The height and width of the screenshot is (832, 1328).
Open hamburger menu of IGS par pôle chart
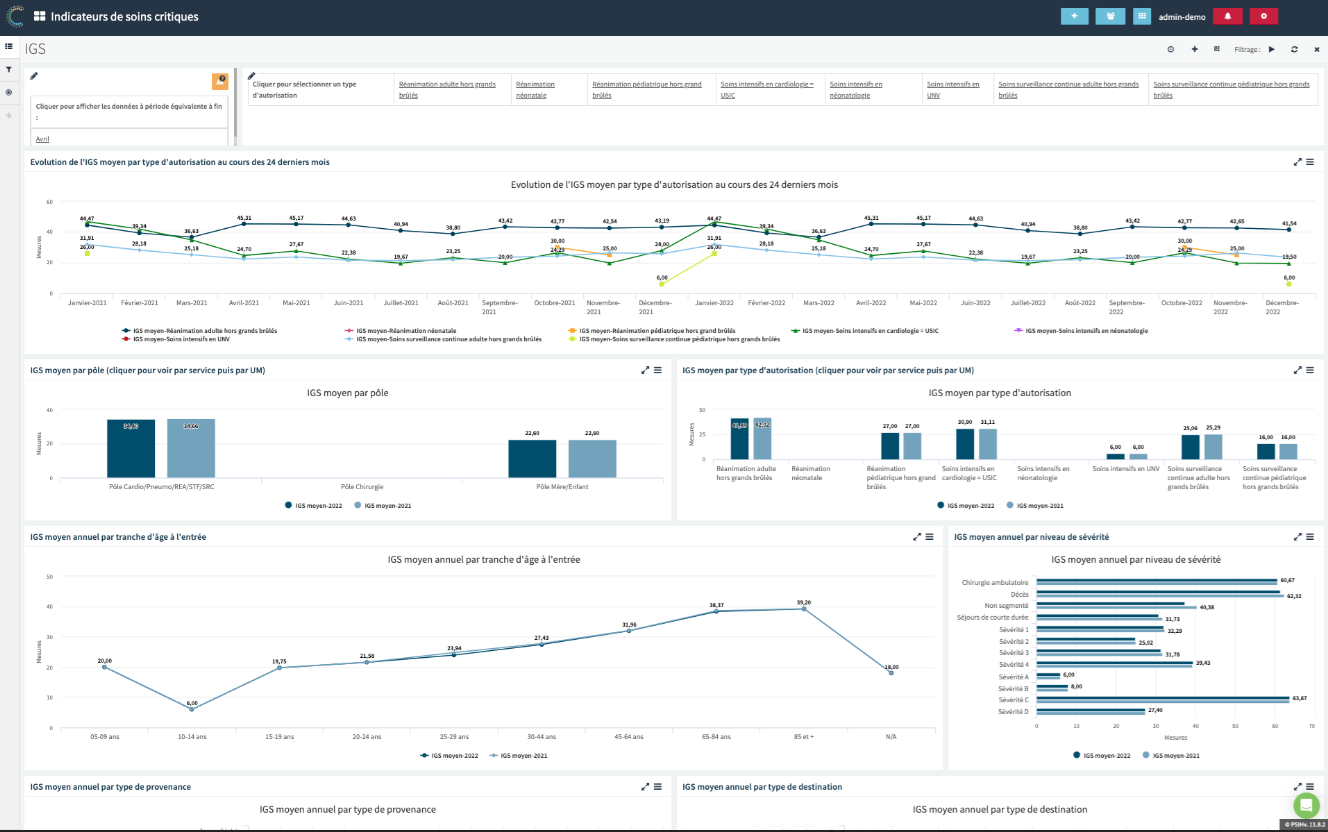click(658, 370)
